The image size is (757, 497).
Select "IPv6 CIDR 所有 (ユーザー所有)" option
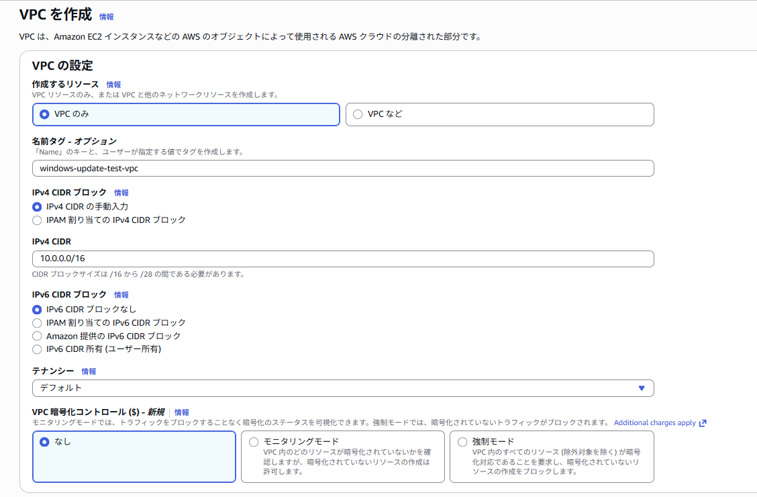(x=37, y=349)
